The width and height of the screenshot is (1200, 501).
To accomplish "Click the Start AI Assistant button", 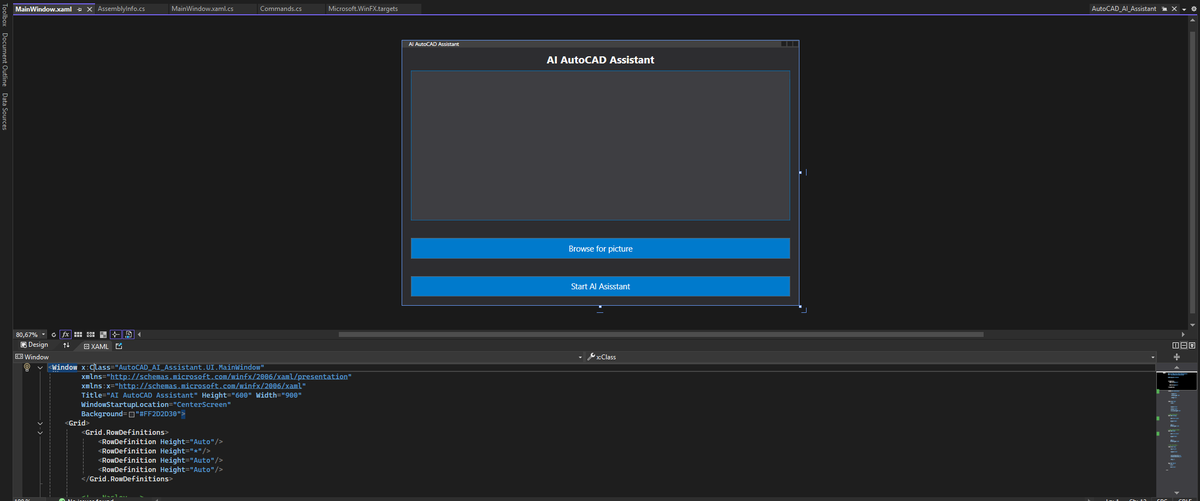I will click(x=600, y=286).
